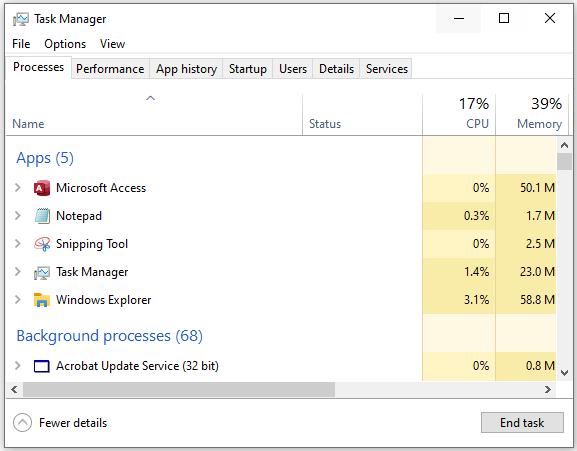Click the vertical scrollbar up arrow

tap(564, 145)
